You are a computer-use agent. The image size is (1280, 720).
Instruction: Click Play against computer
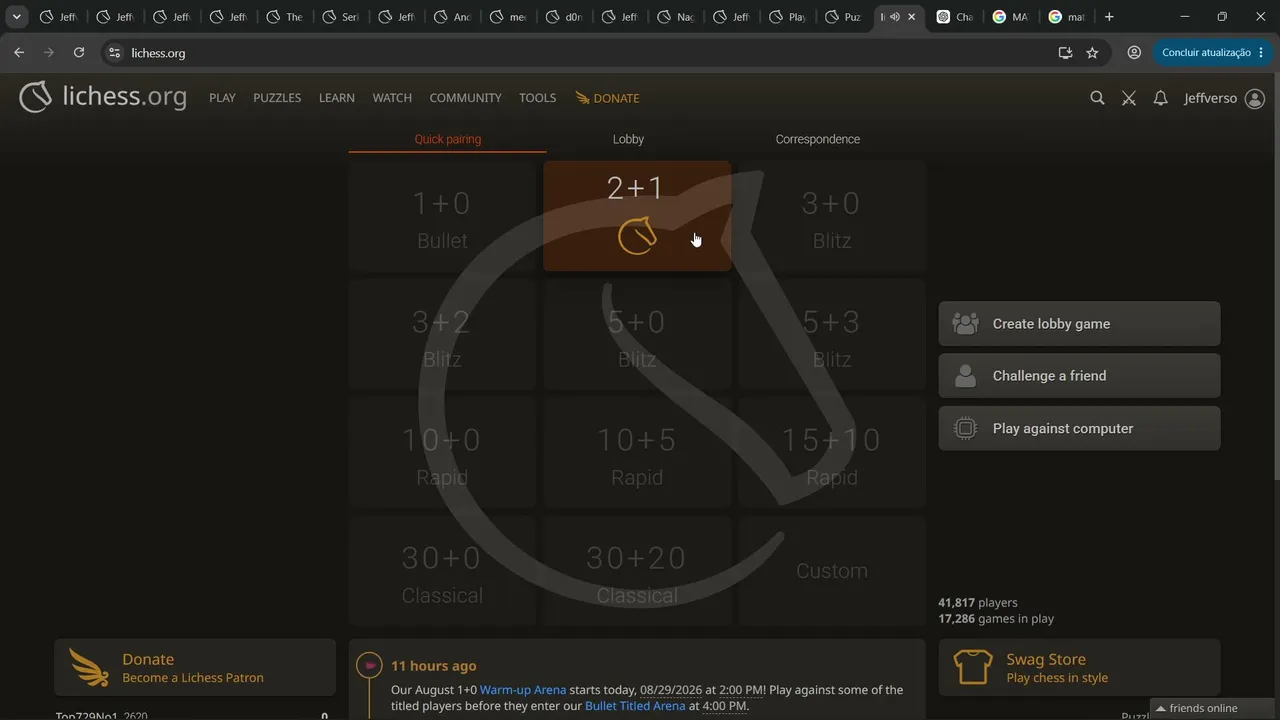pos(1079,428)
